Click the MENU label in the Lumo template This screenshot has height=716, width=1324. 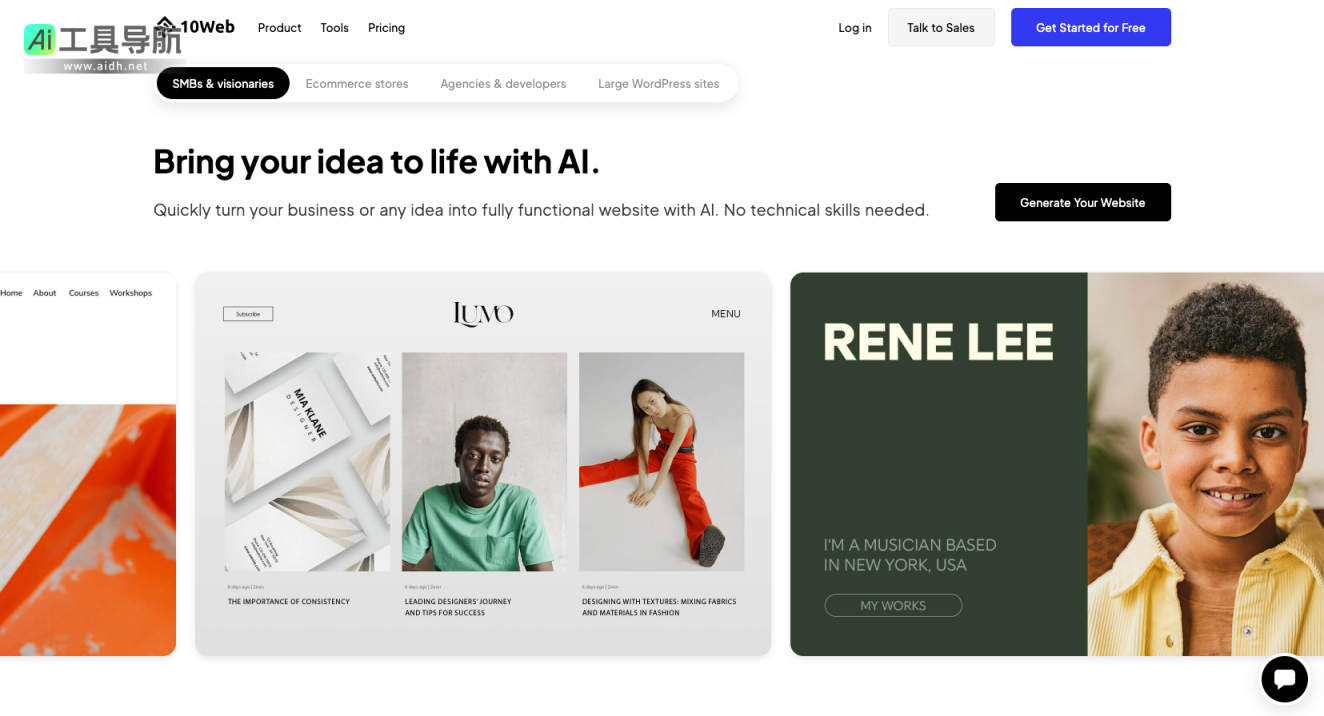tap(726, 314)
